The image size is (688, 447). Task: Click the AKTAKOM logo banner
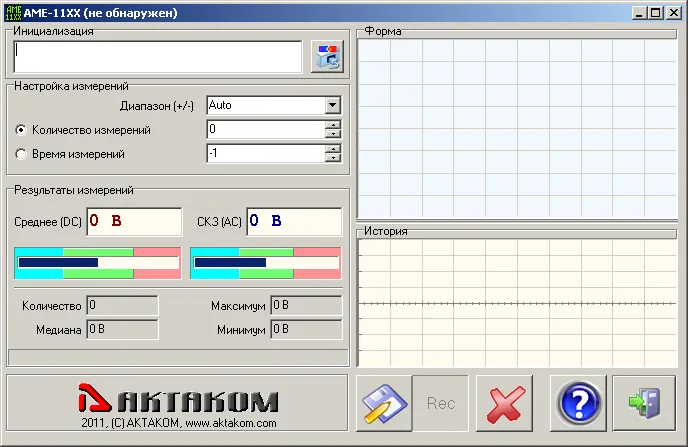click(178, 403)
